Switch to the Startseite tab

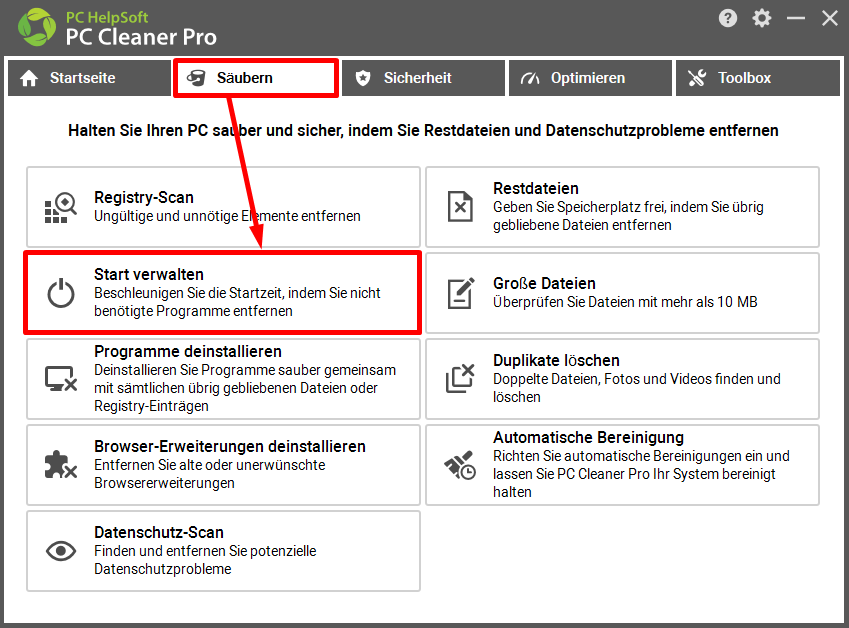point(89,78)
